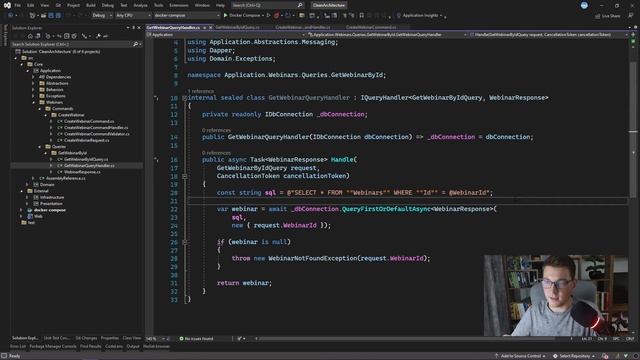Close the Solution Explorer panel
The image size is (640, 360).
pyautogui.click(x=139, y=28)
